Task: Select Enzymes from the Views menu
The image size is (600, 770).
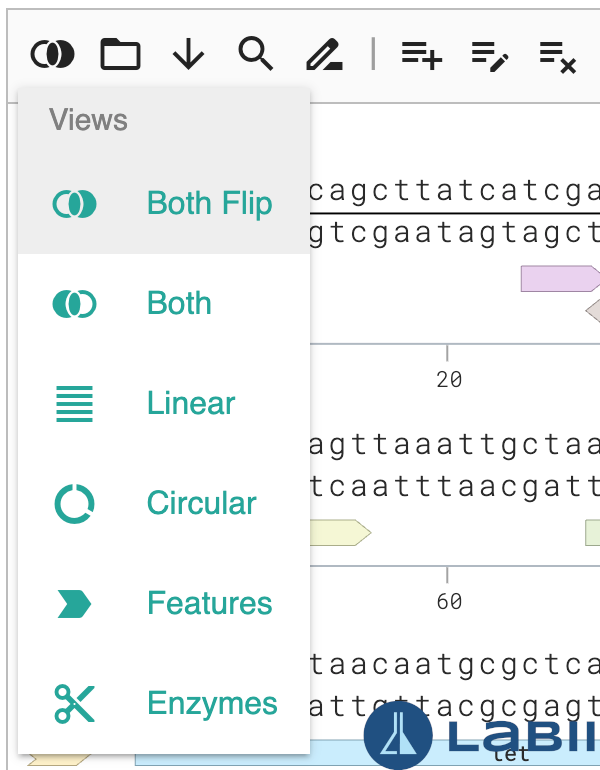Action: (x=212, y=704)
